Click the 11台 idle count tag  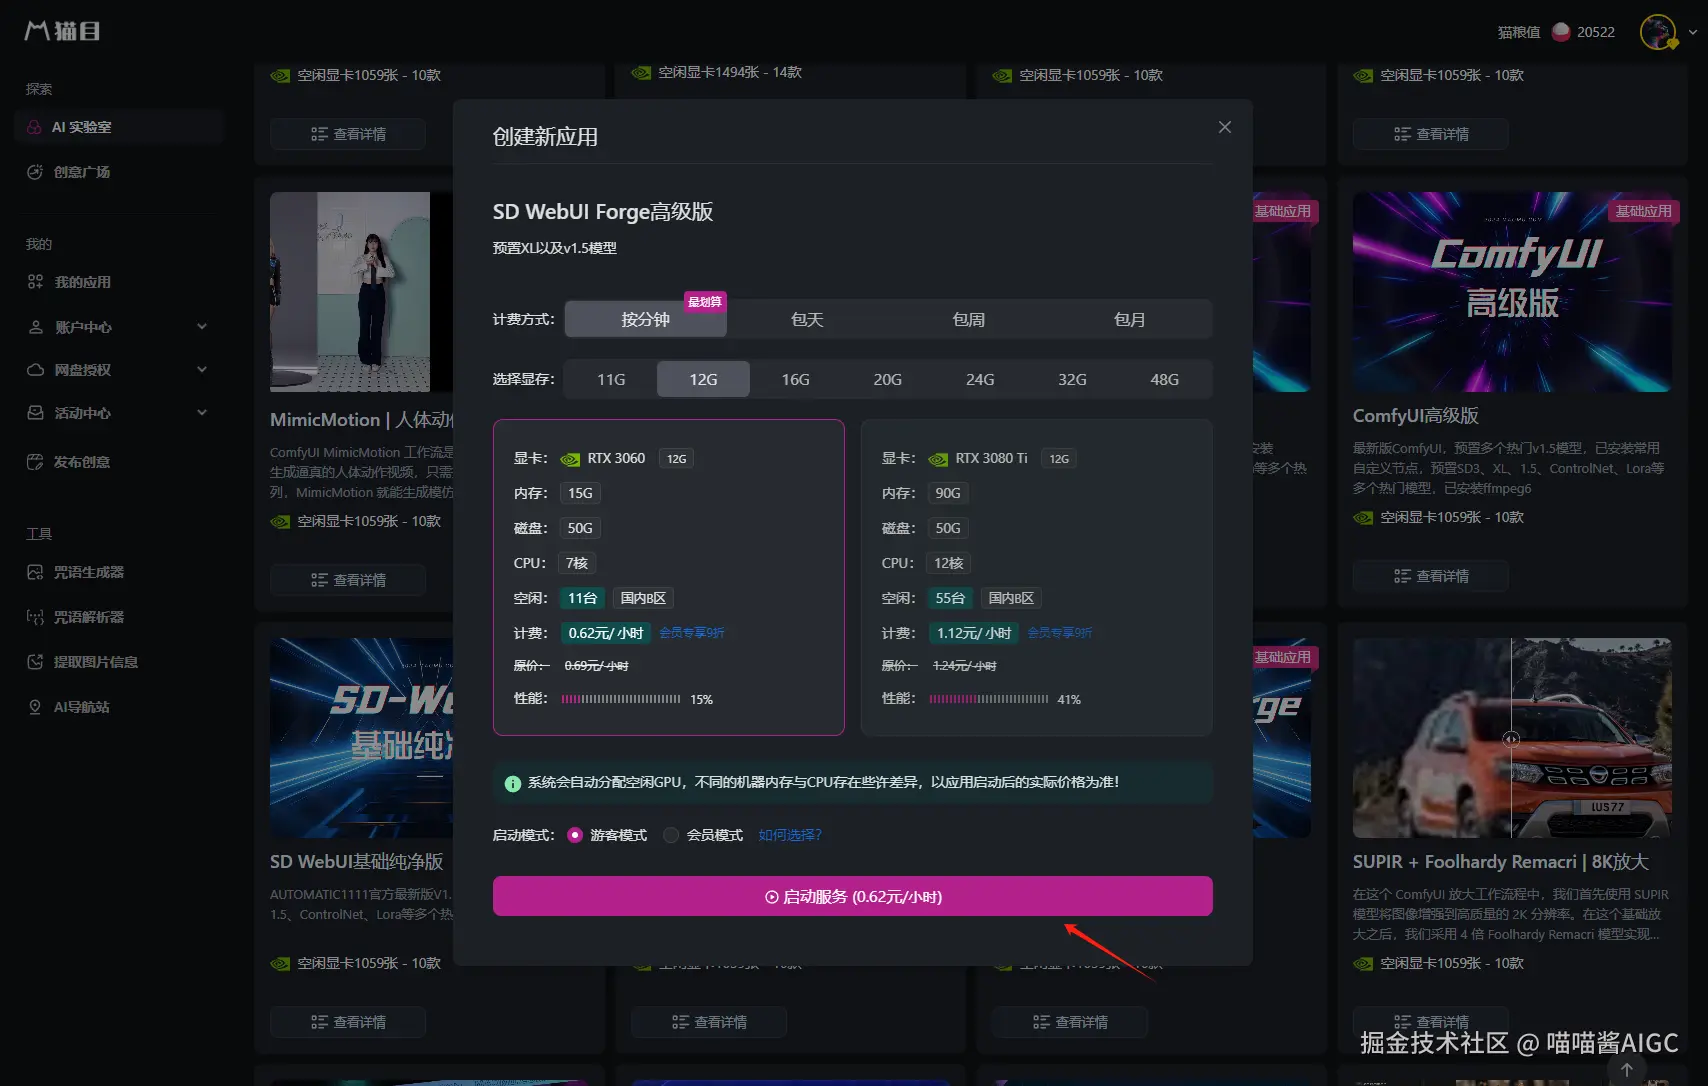582,598
